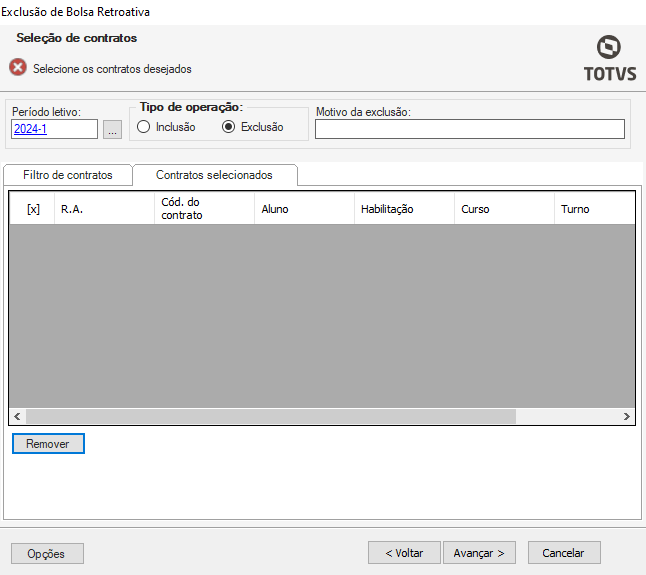Cancel the wizard with Cancelar
This screenshot has height=575, width=646.
point(563,553)
